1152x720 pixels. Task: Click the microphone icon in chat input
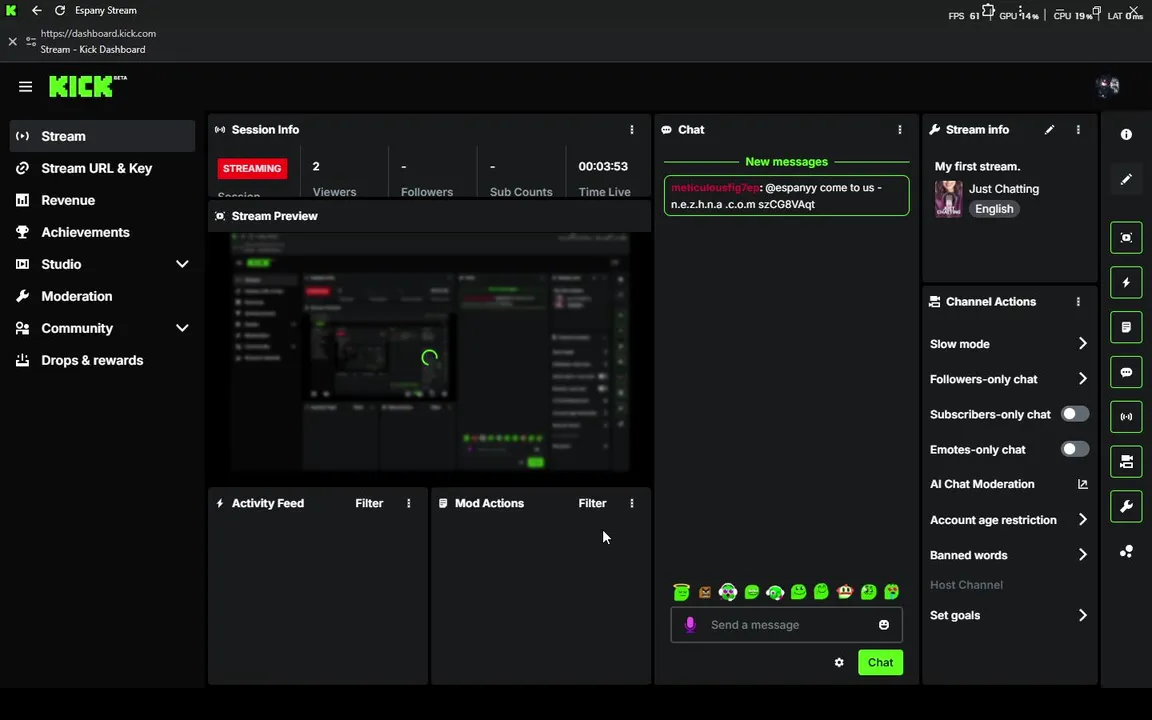(690, 624)
